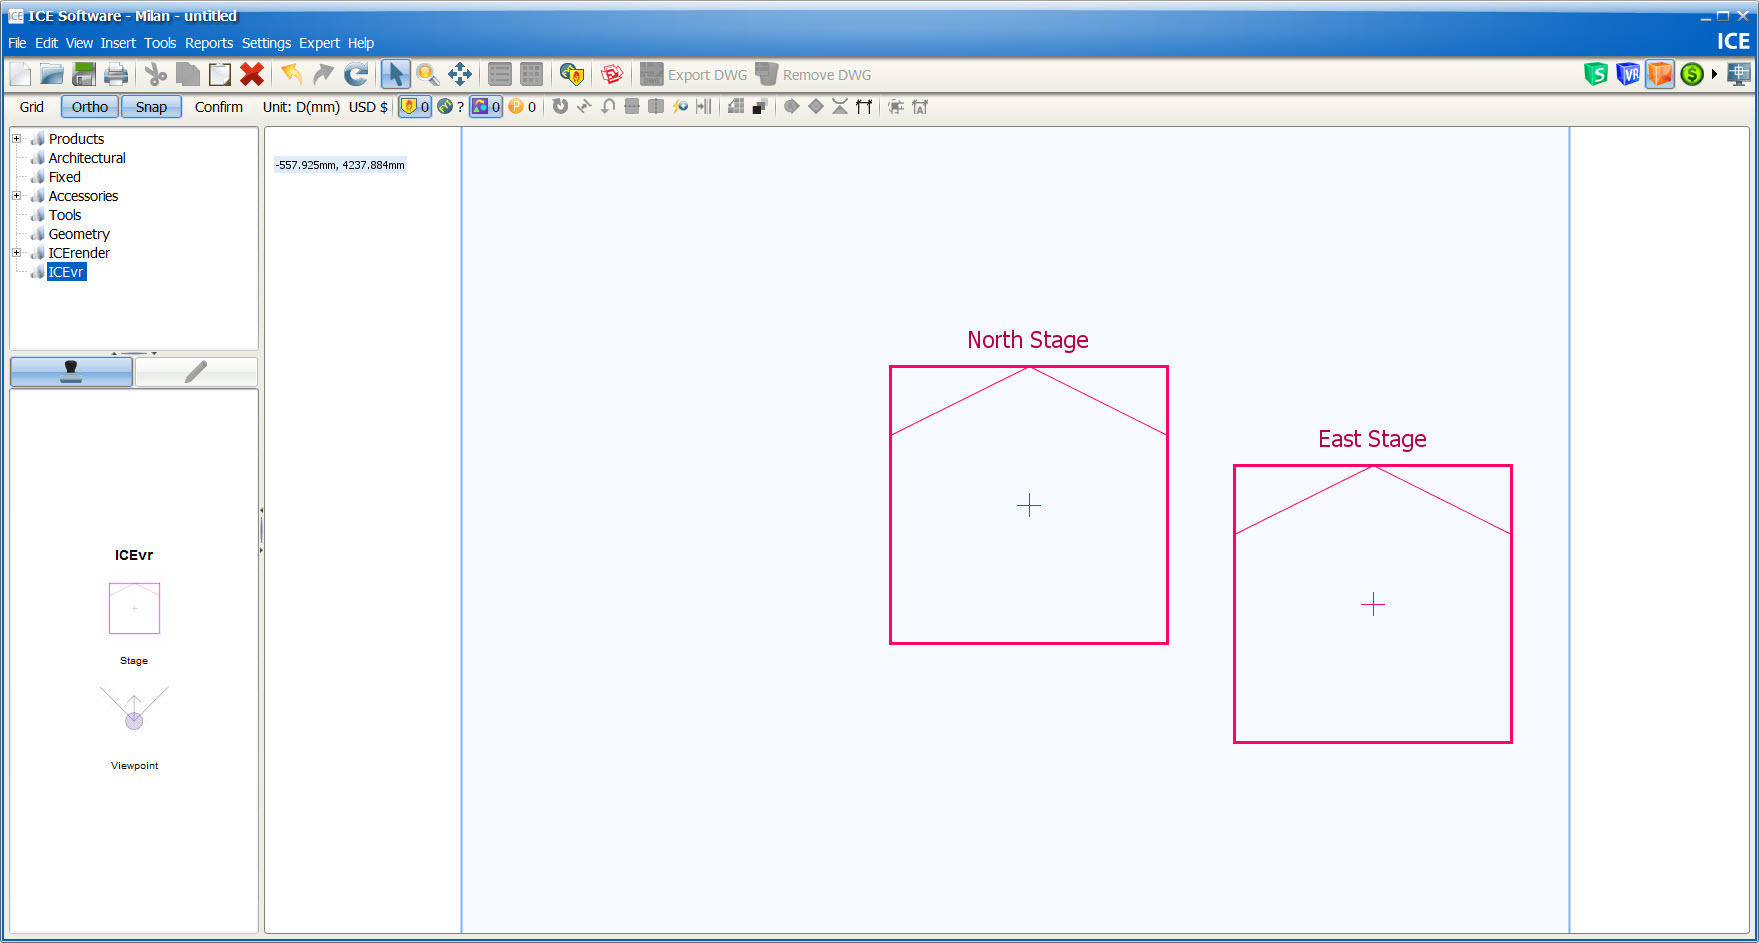
Task: Expand the ICErender tree node
Action: point(17,253)
